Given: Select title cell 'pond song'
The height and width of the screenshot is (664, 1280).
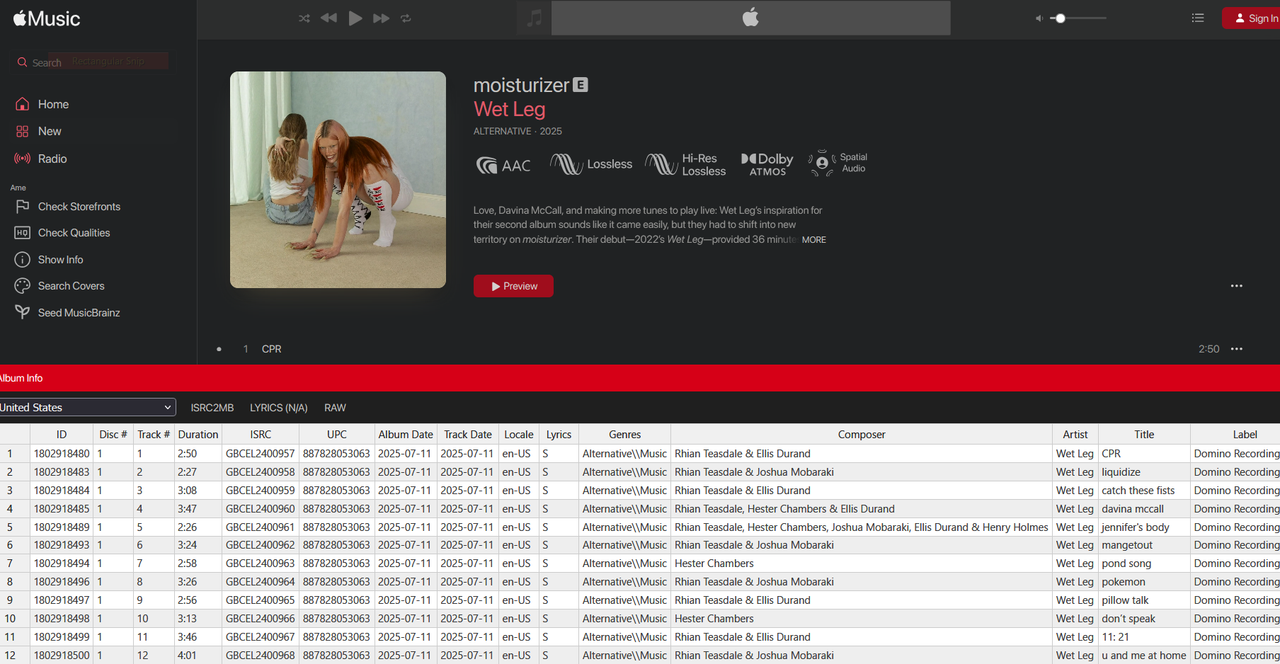Looking at the screenshot, I should tap(1144, 563).
